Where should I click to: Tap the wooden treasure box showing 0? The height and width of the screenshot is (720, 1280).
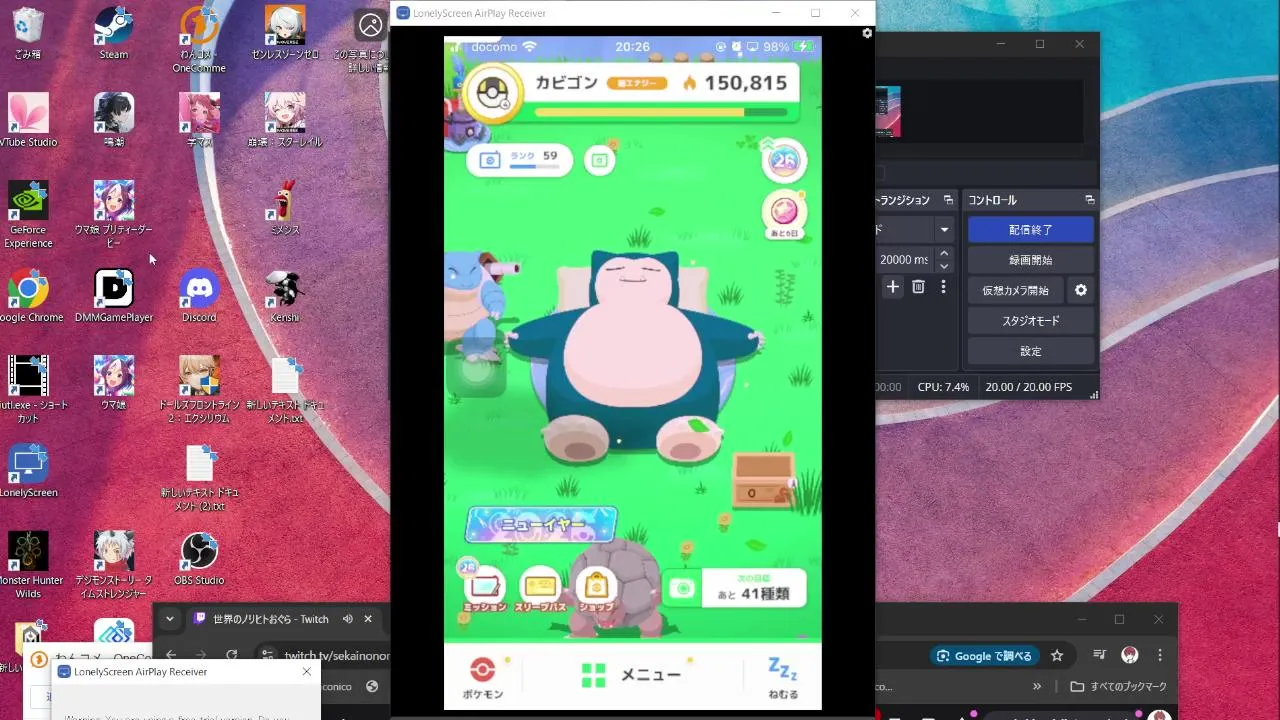764,481
